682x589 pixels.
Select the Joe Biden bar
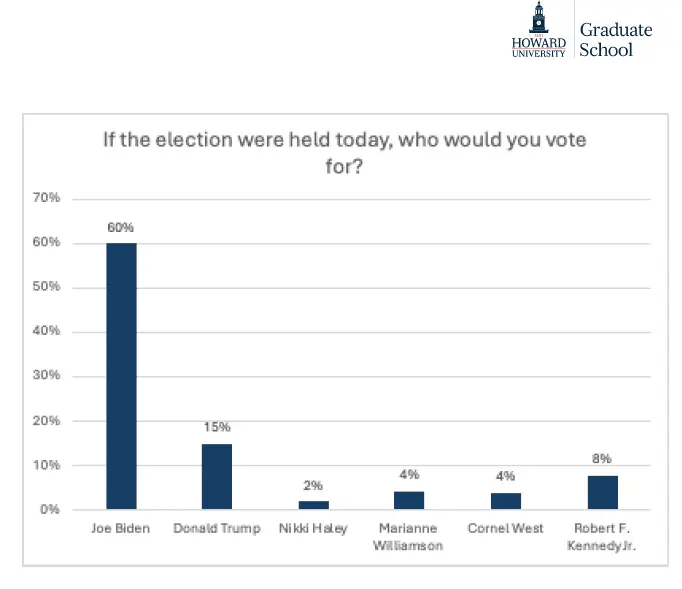click(121, 376)
